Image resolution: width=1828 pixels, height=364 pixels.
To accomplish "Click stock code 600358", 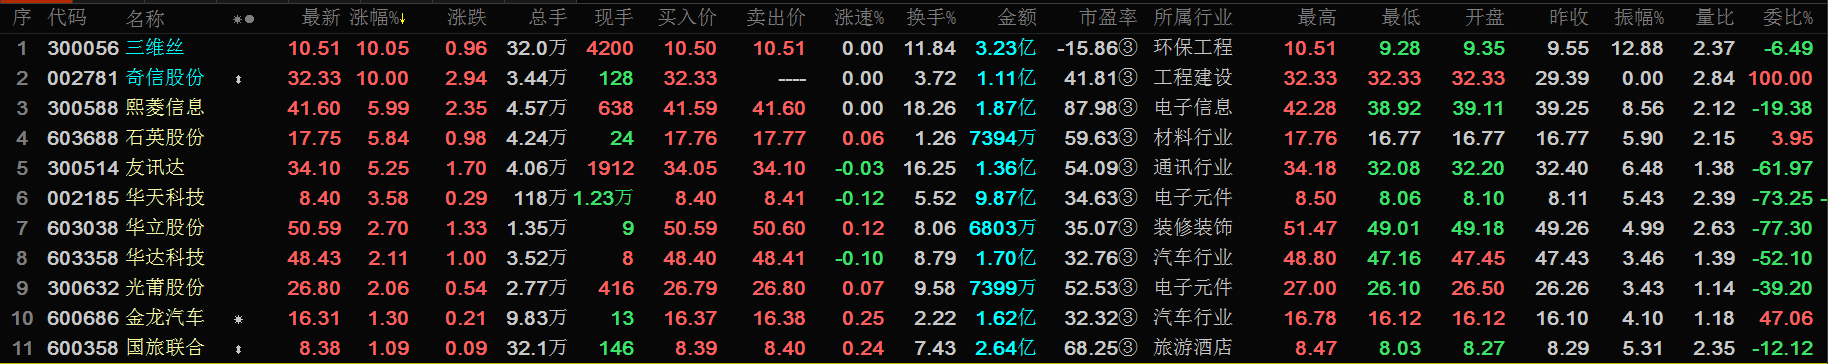I will [83, 348].
